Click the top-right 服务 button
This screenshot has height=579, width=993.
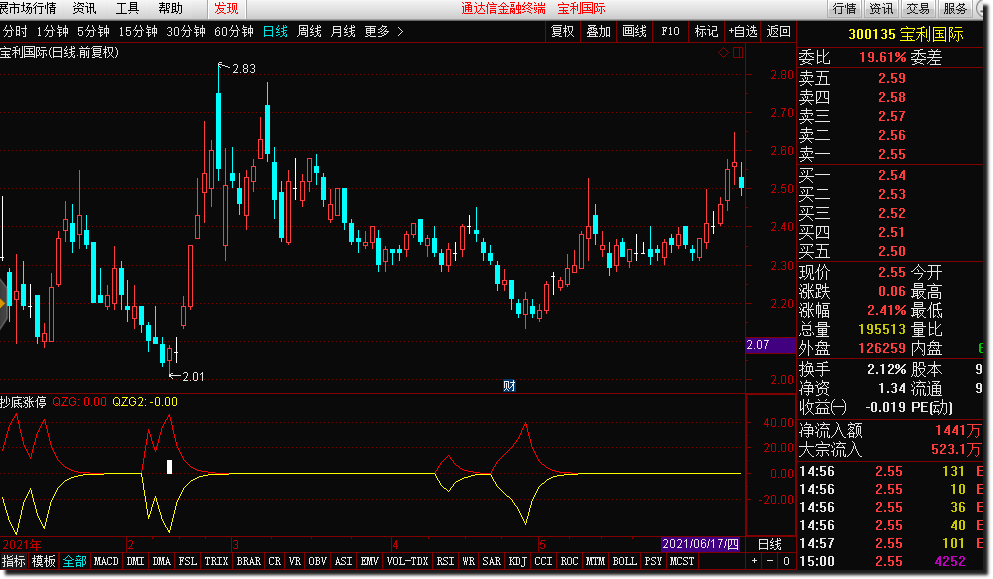(955, 9)
